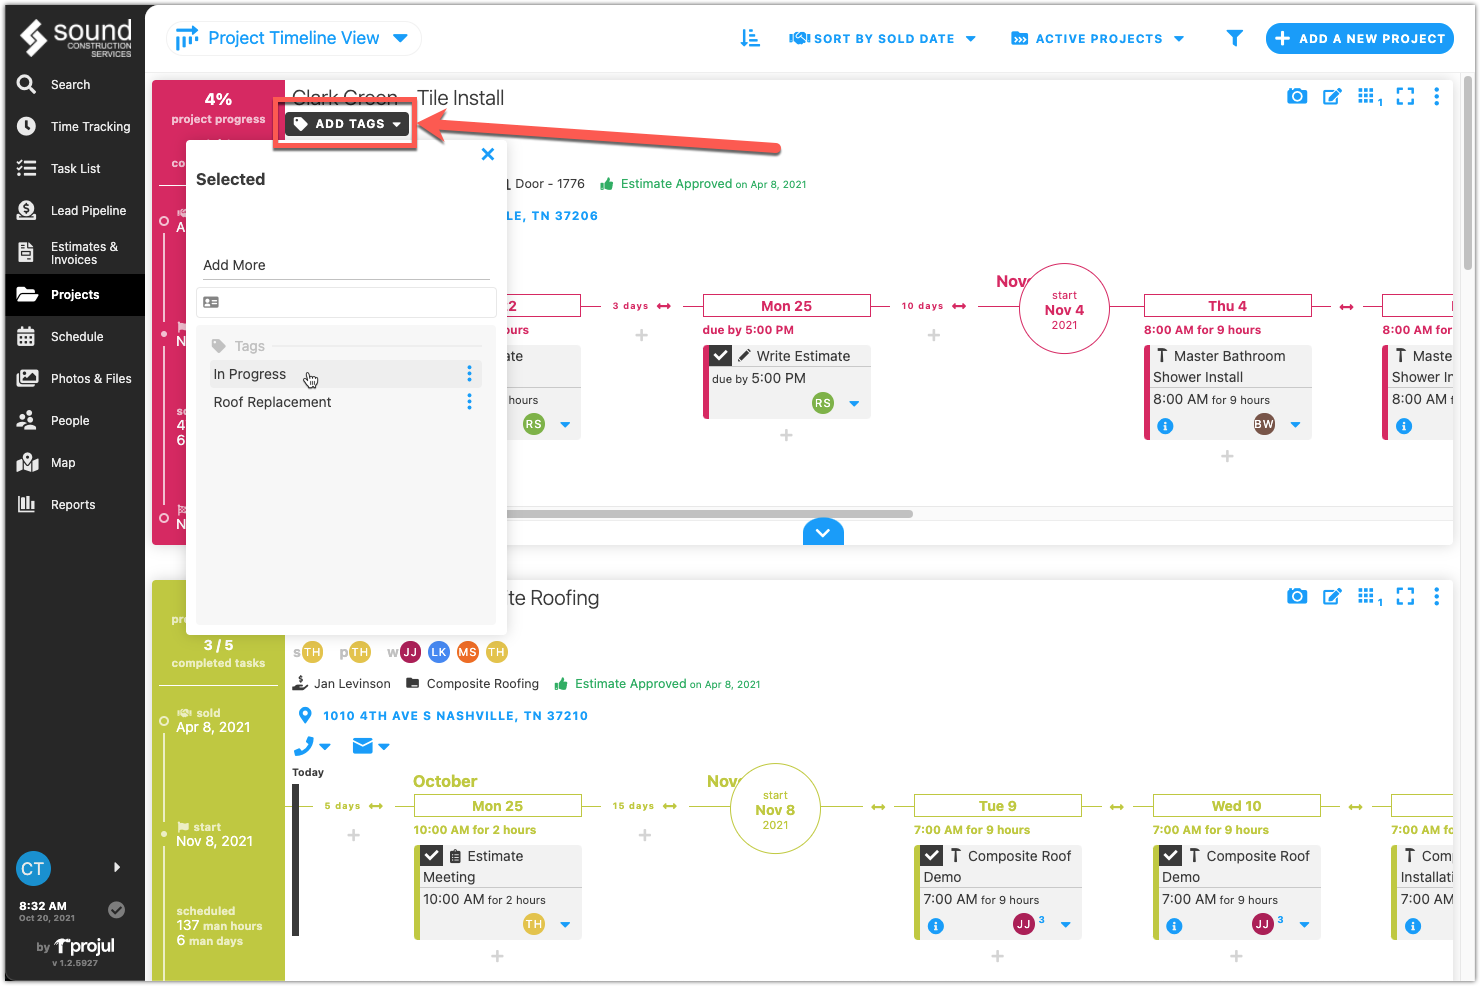Image resolution: width=1480 pixels, height=986 pixels.
Task: Click the camera icon on the Composite Roofing project
Action: coord(1297,596)
